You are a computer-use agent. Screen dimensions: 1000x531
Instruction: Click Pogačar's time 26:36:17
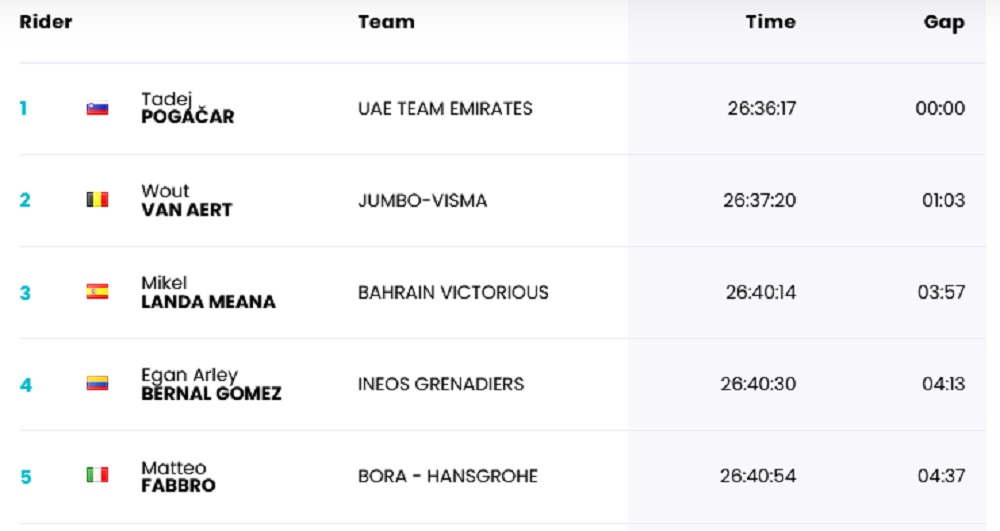tap(761, 108)
